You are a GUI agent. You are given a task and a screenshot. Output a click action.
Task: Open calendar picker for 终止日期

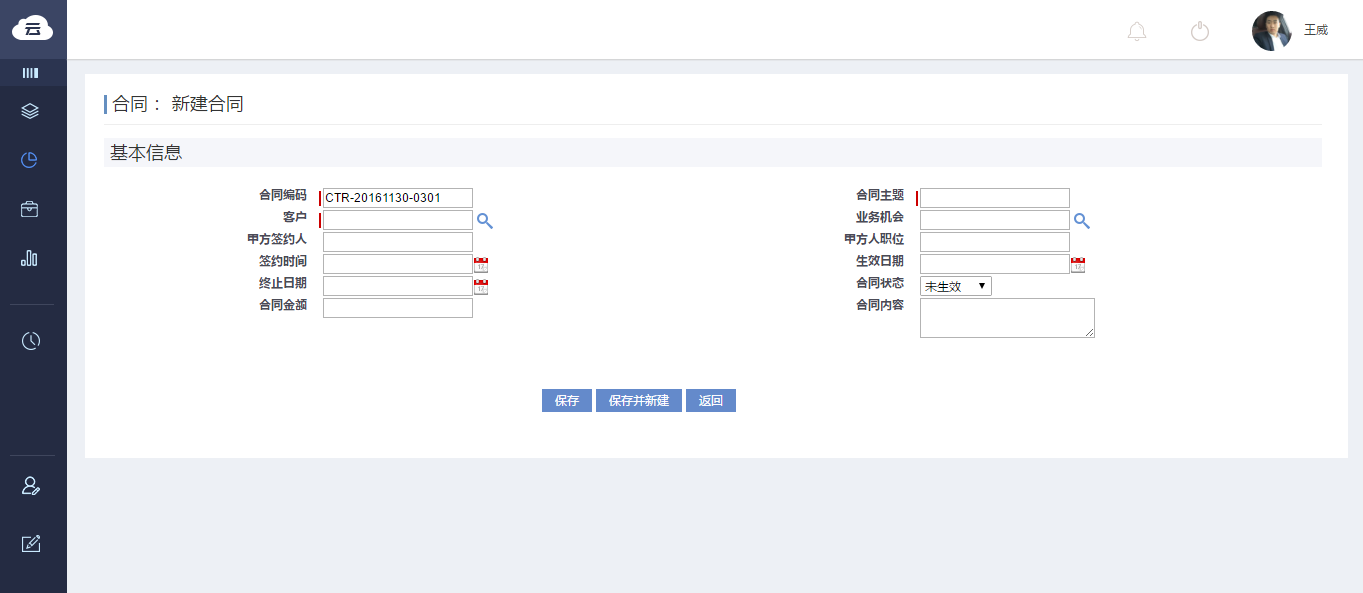point(481,287)
